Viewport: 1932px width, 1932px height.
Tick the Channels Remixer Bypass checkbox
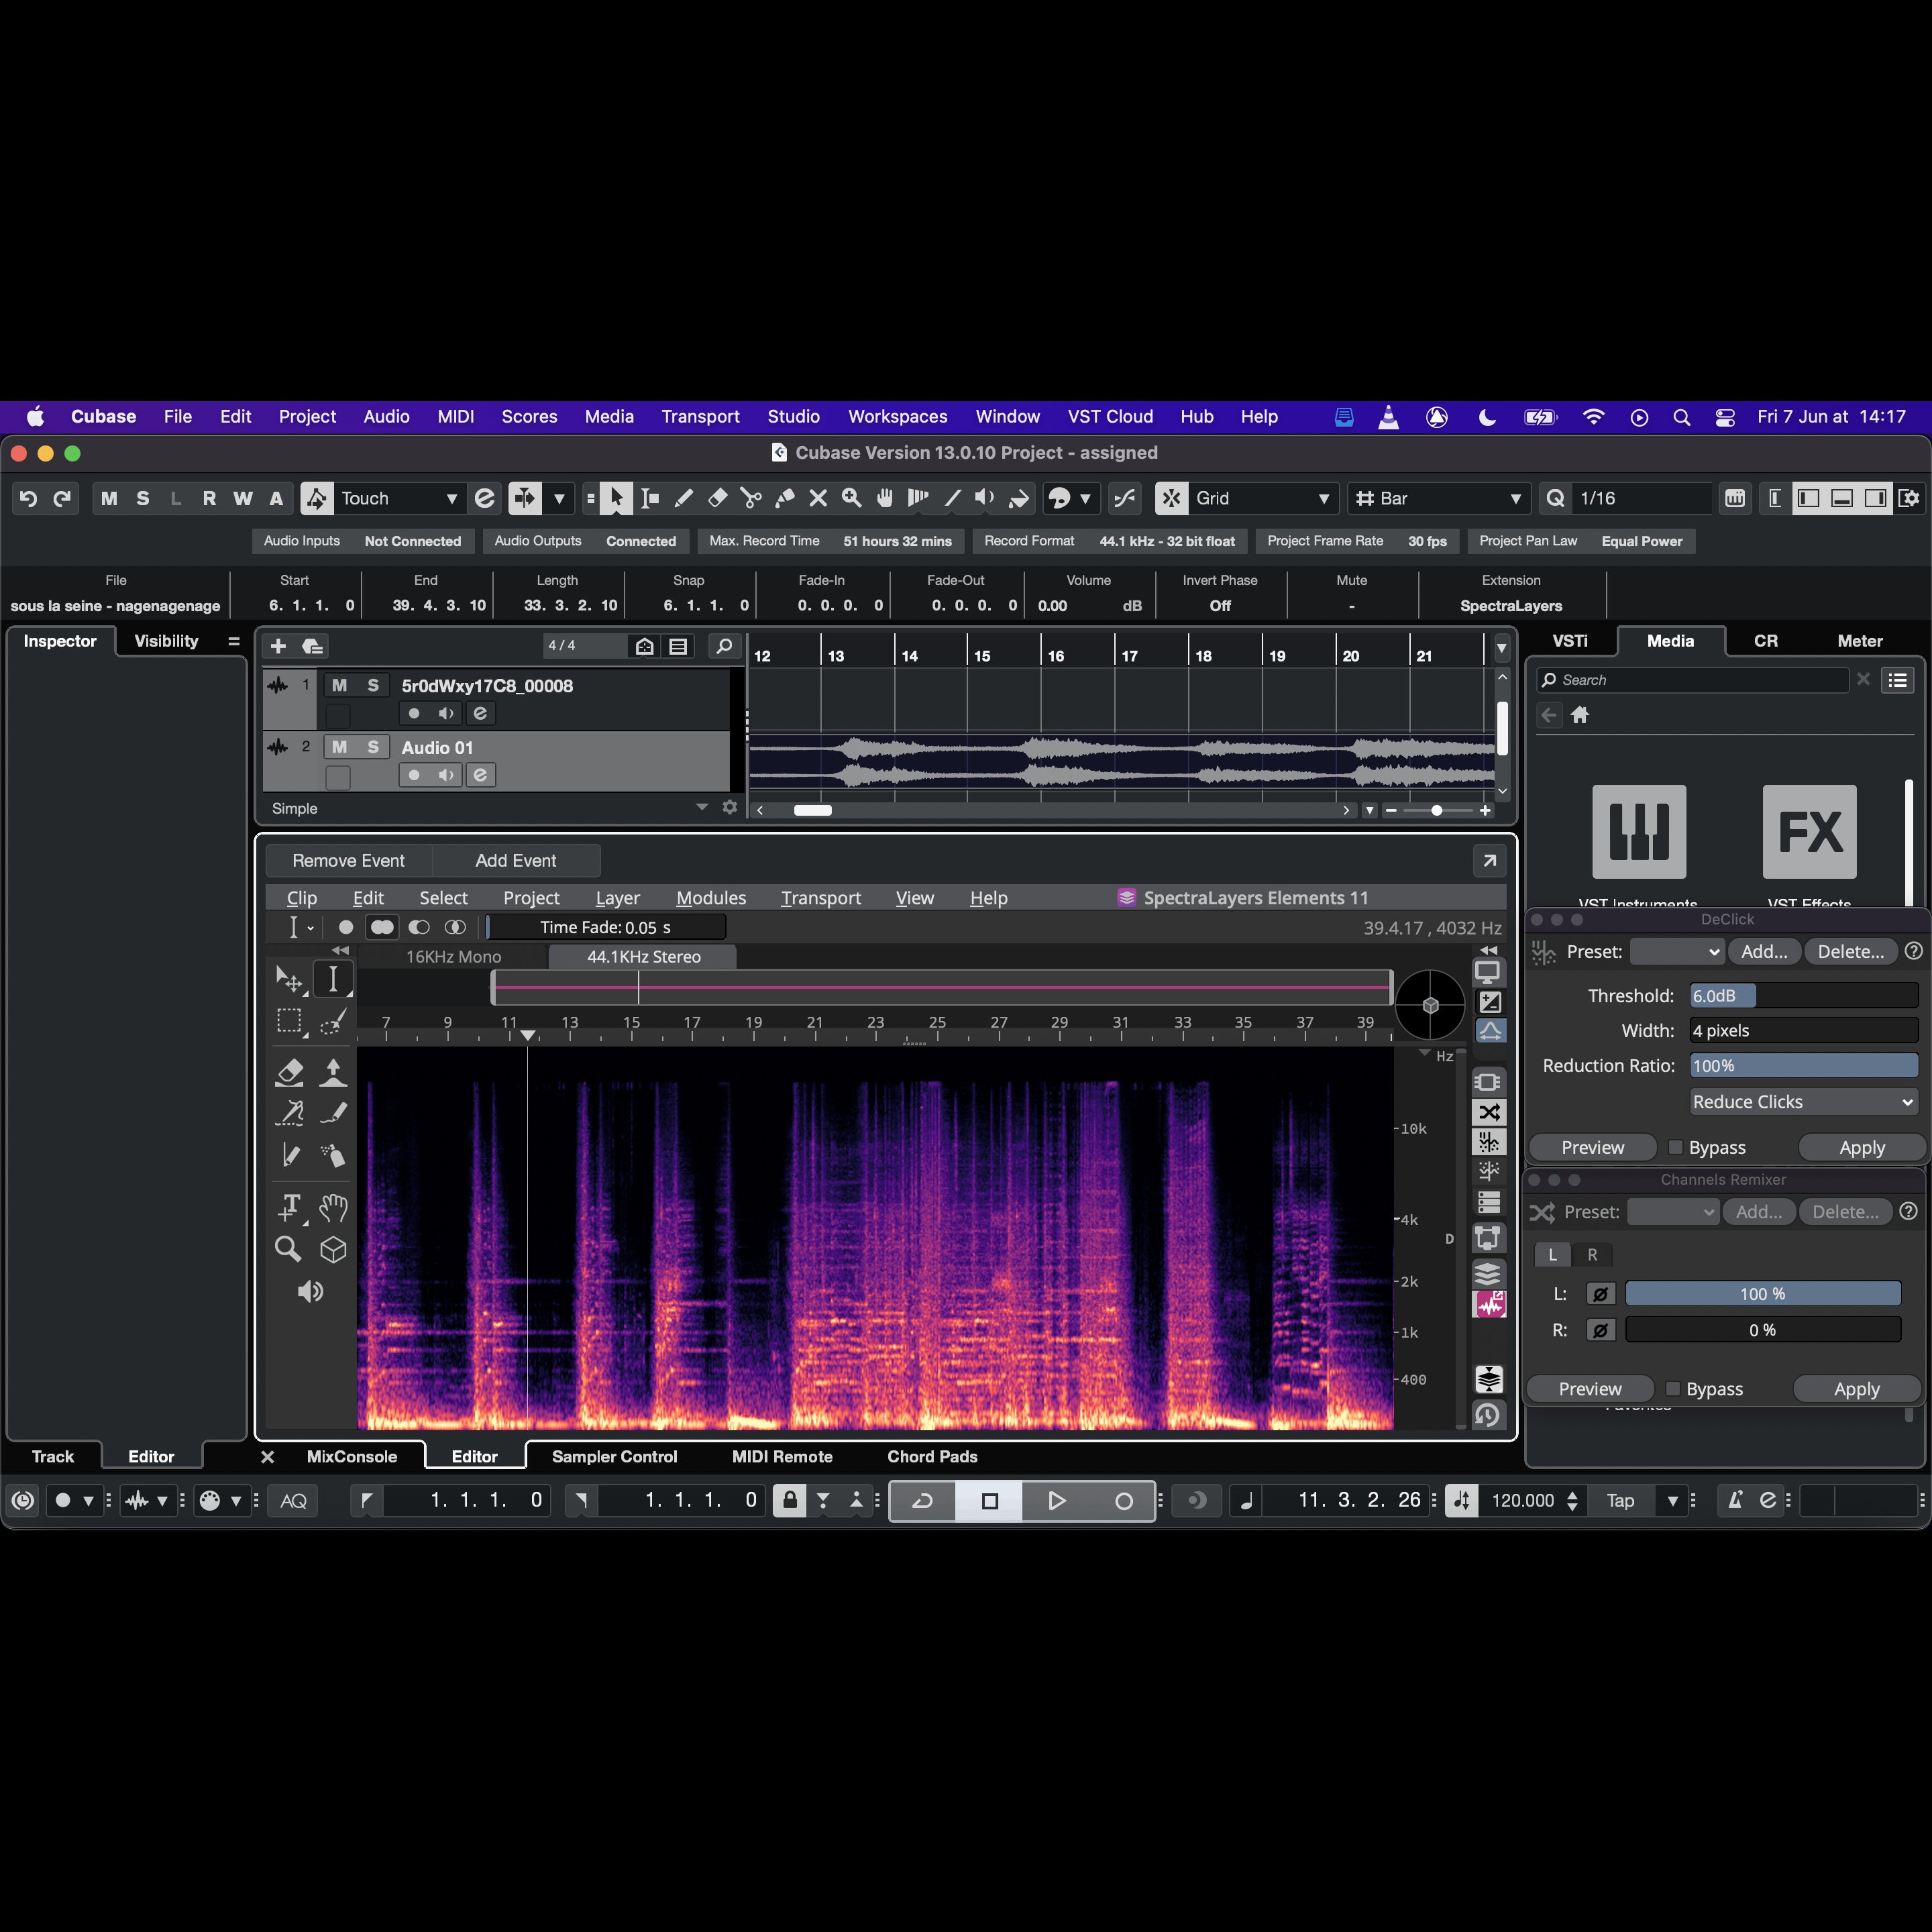1672,1389
